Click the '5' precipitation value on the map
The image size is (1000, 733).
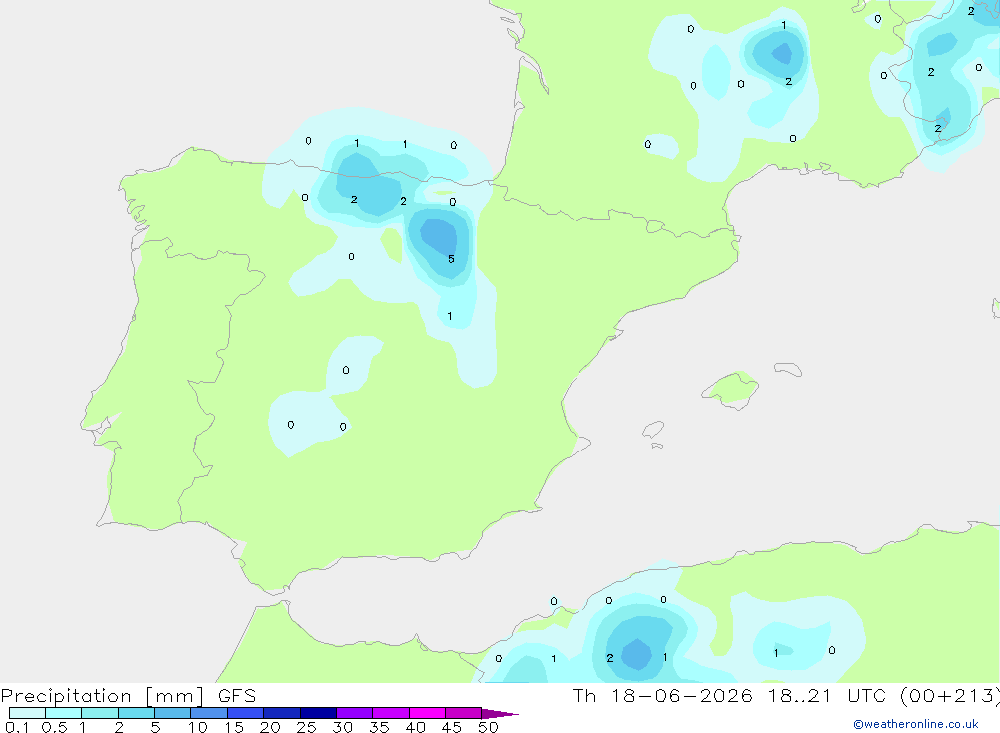tap(452, 259)
